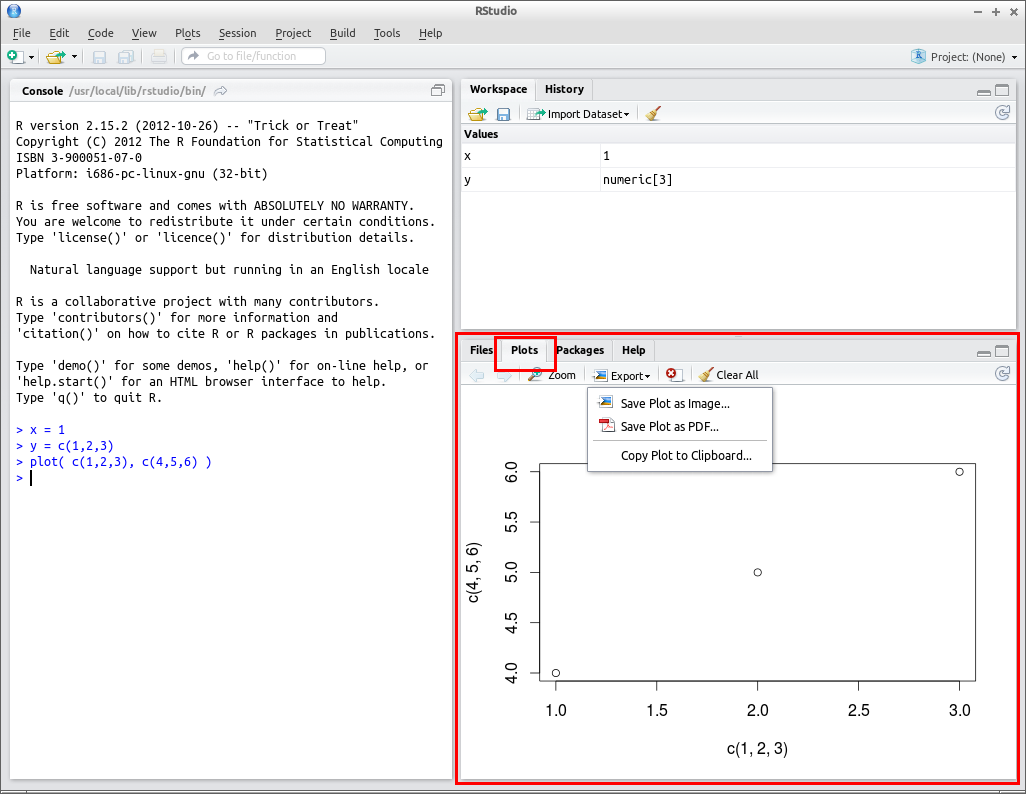Click the previous plot arrow icon
The width and height of the screenshot is (1026, 794).
477,375
